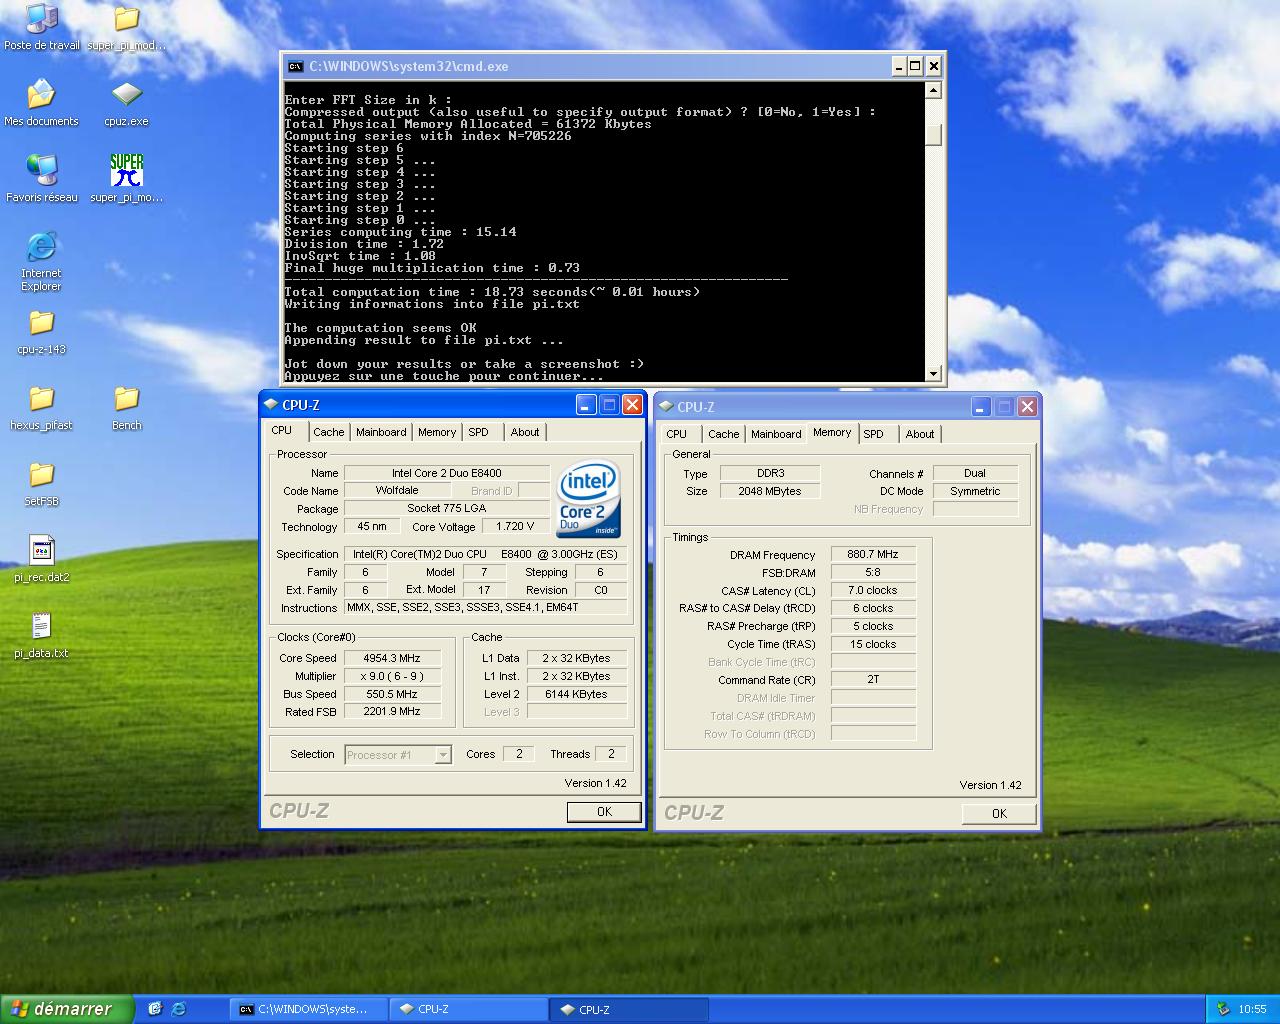The height and width of the screenshot is (1024, 1280).
Task: Select SPD tab in right CPU-Z window
Action: coord(874,434)
